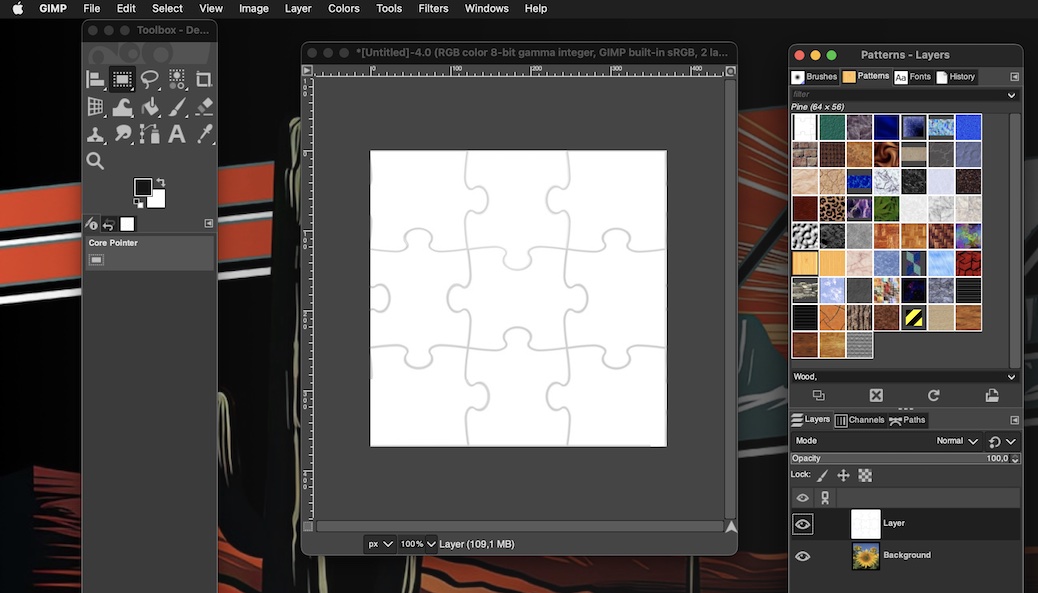Switch to the Channels tab
This screenshot has height=593, width=1038.
tap(859, 420)
